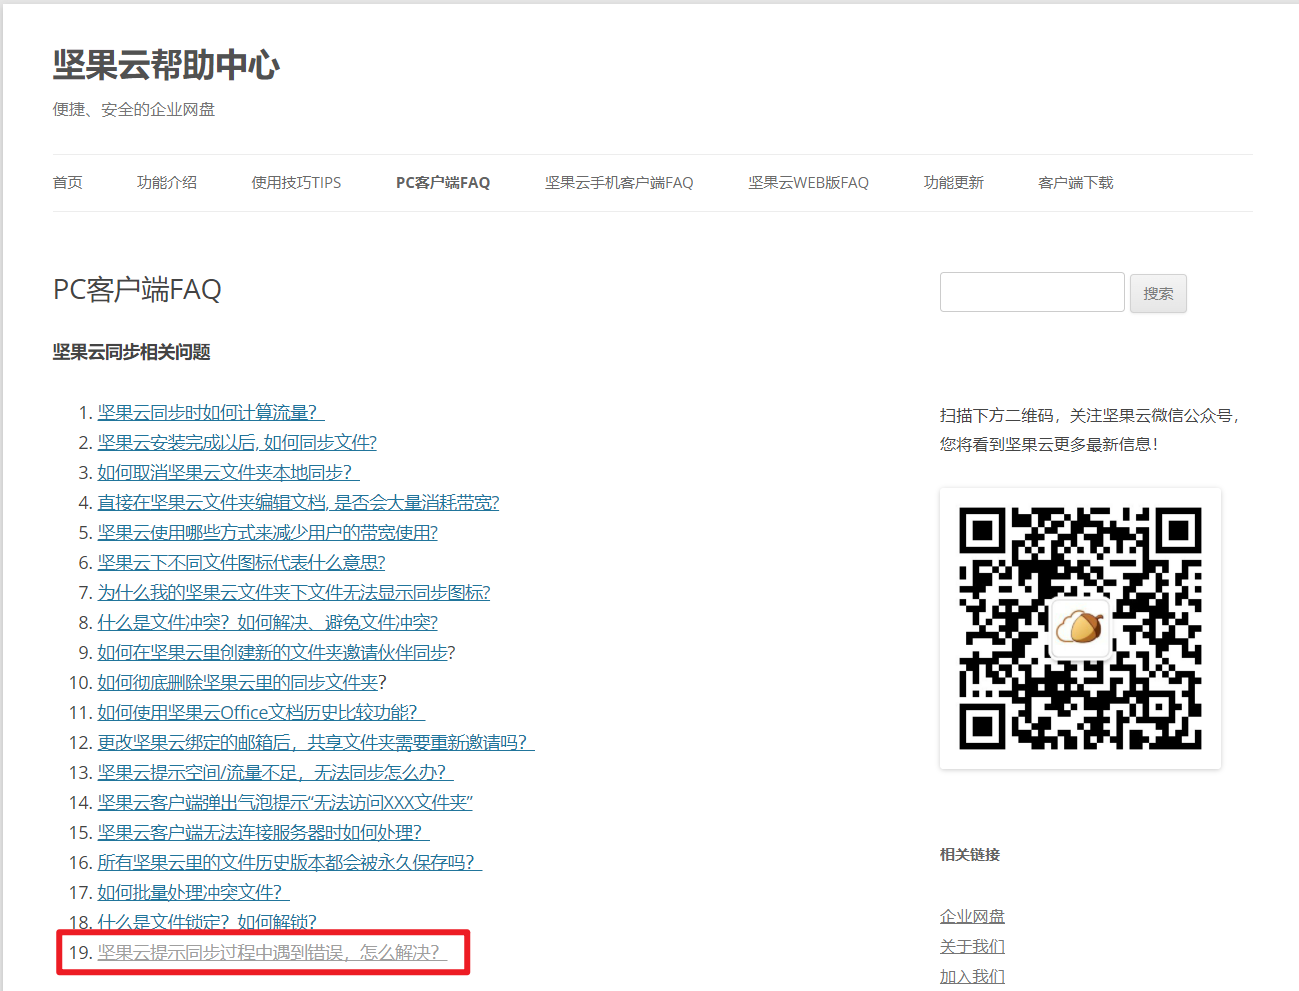Viewport: 1299px width, 991px height.
Task: Click the 相关链接 sidebar heading
Action: 970,855
